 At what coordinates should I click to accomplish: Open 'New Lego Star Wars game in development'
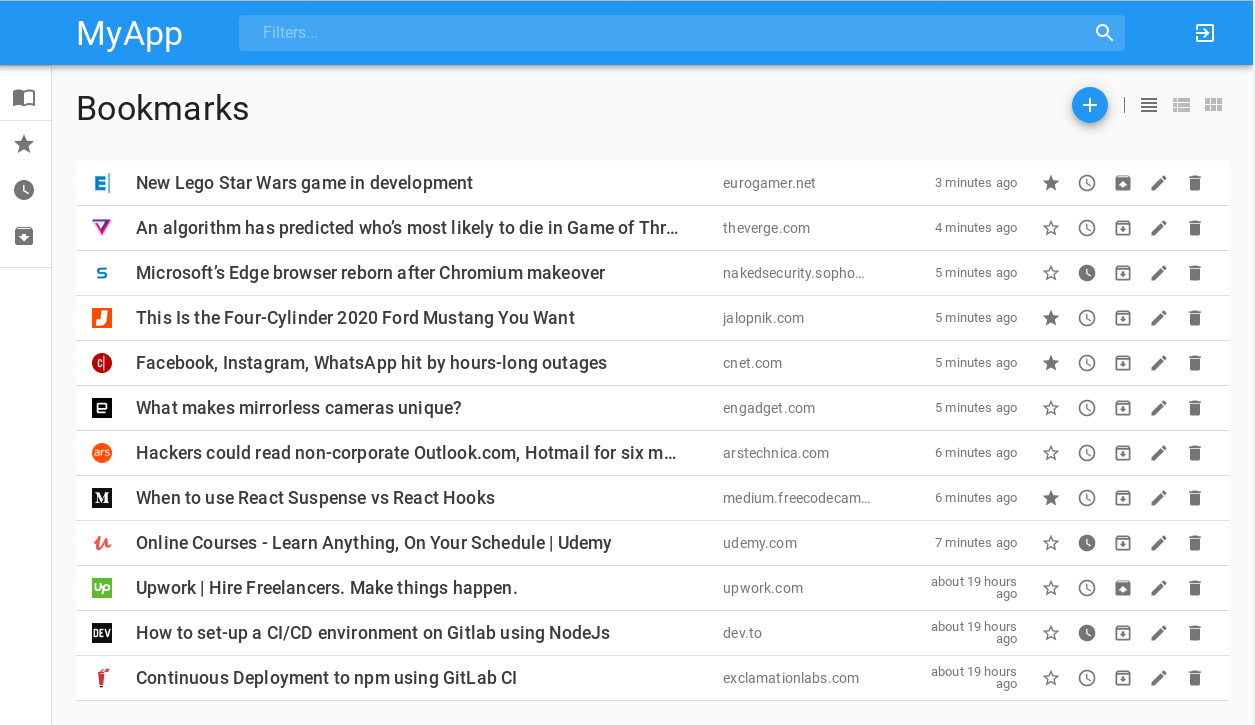(x=304, y=183)
